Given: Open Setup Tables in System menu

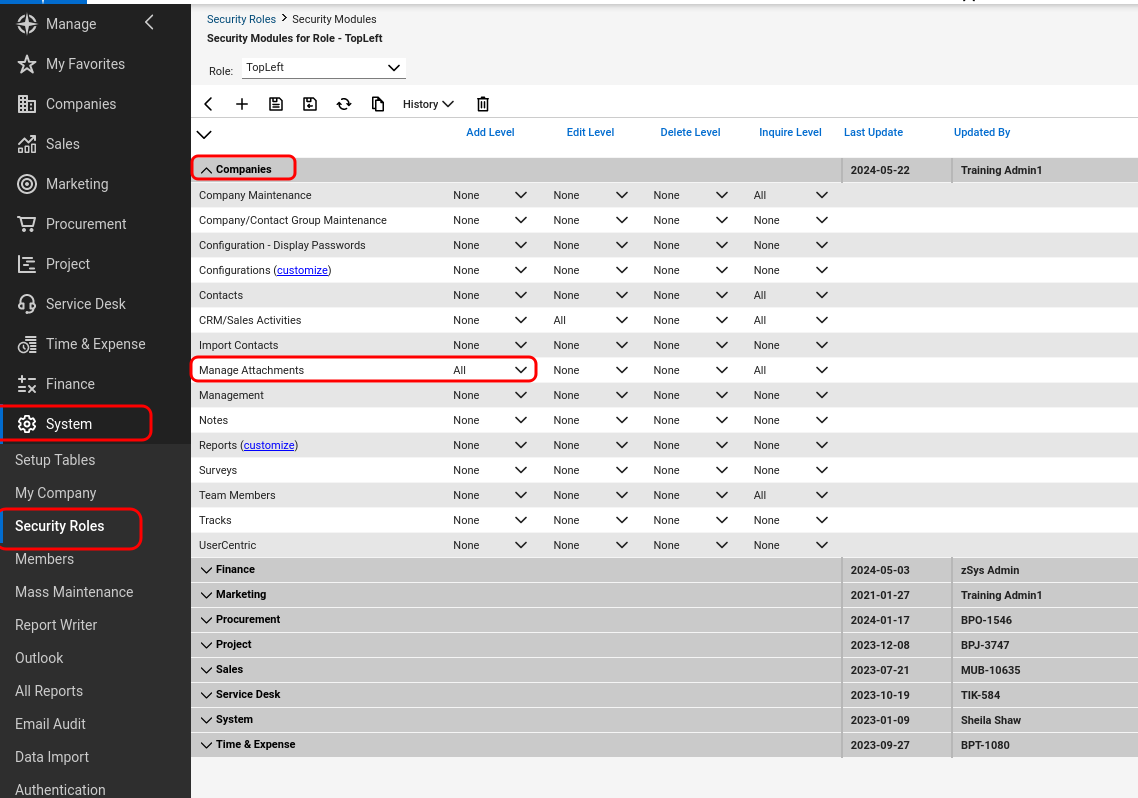Looking at the screenshot, I should click(x=55, y=460).
